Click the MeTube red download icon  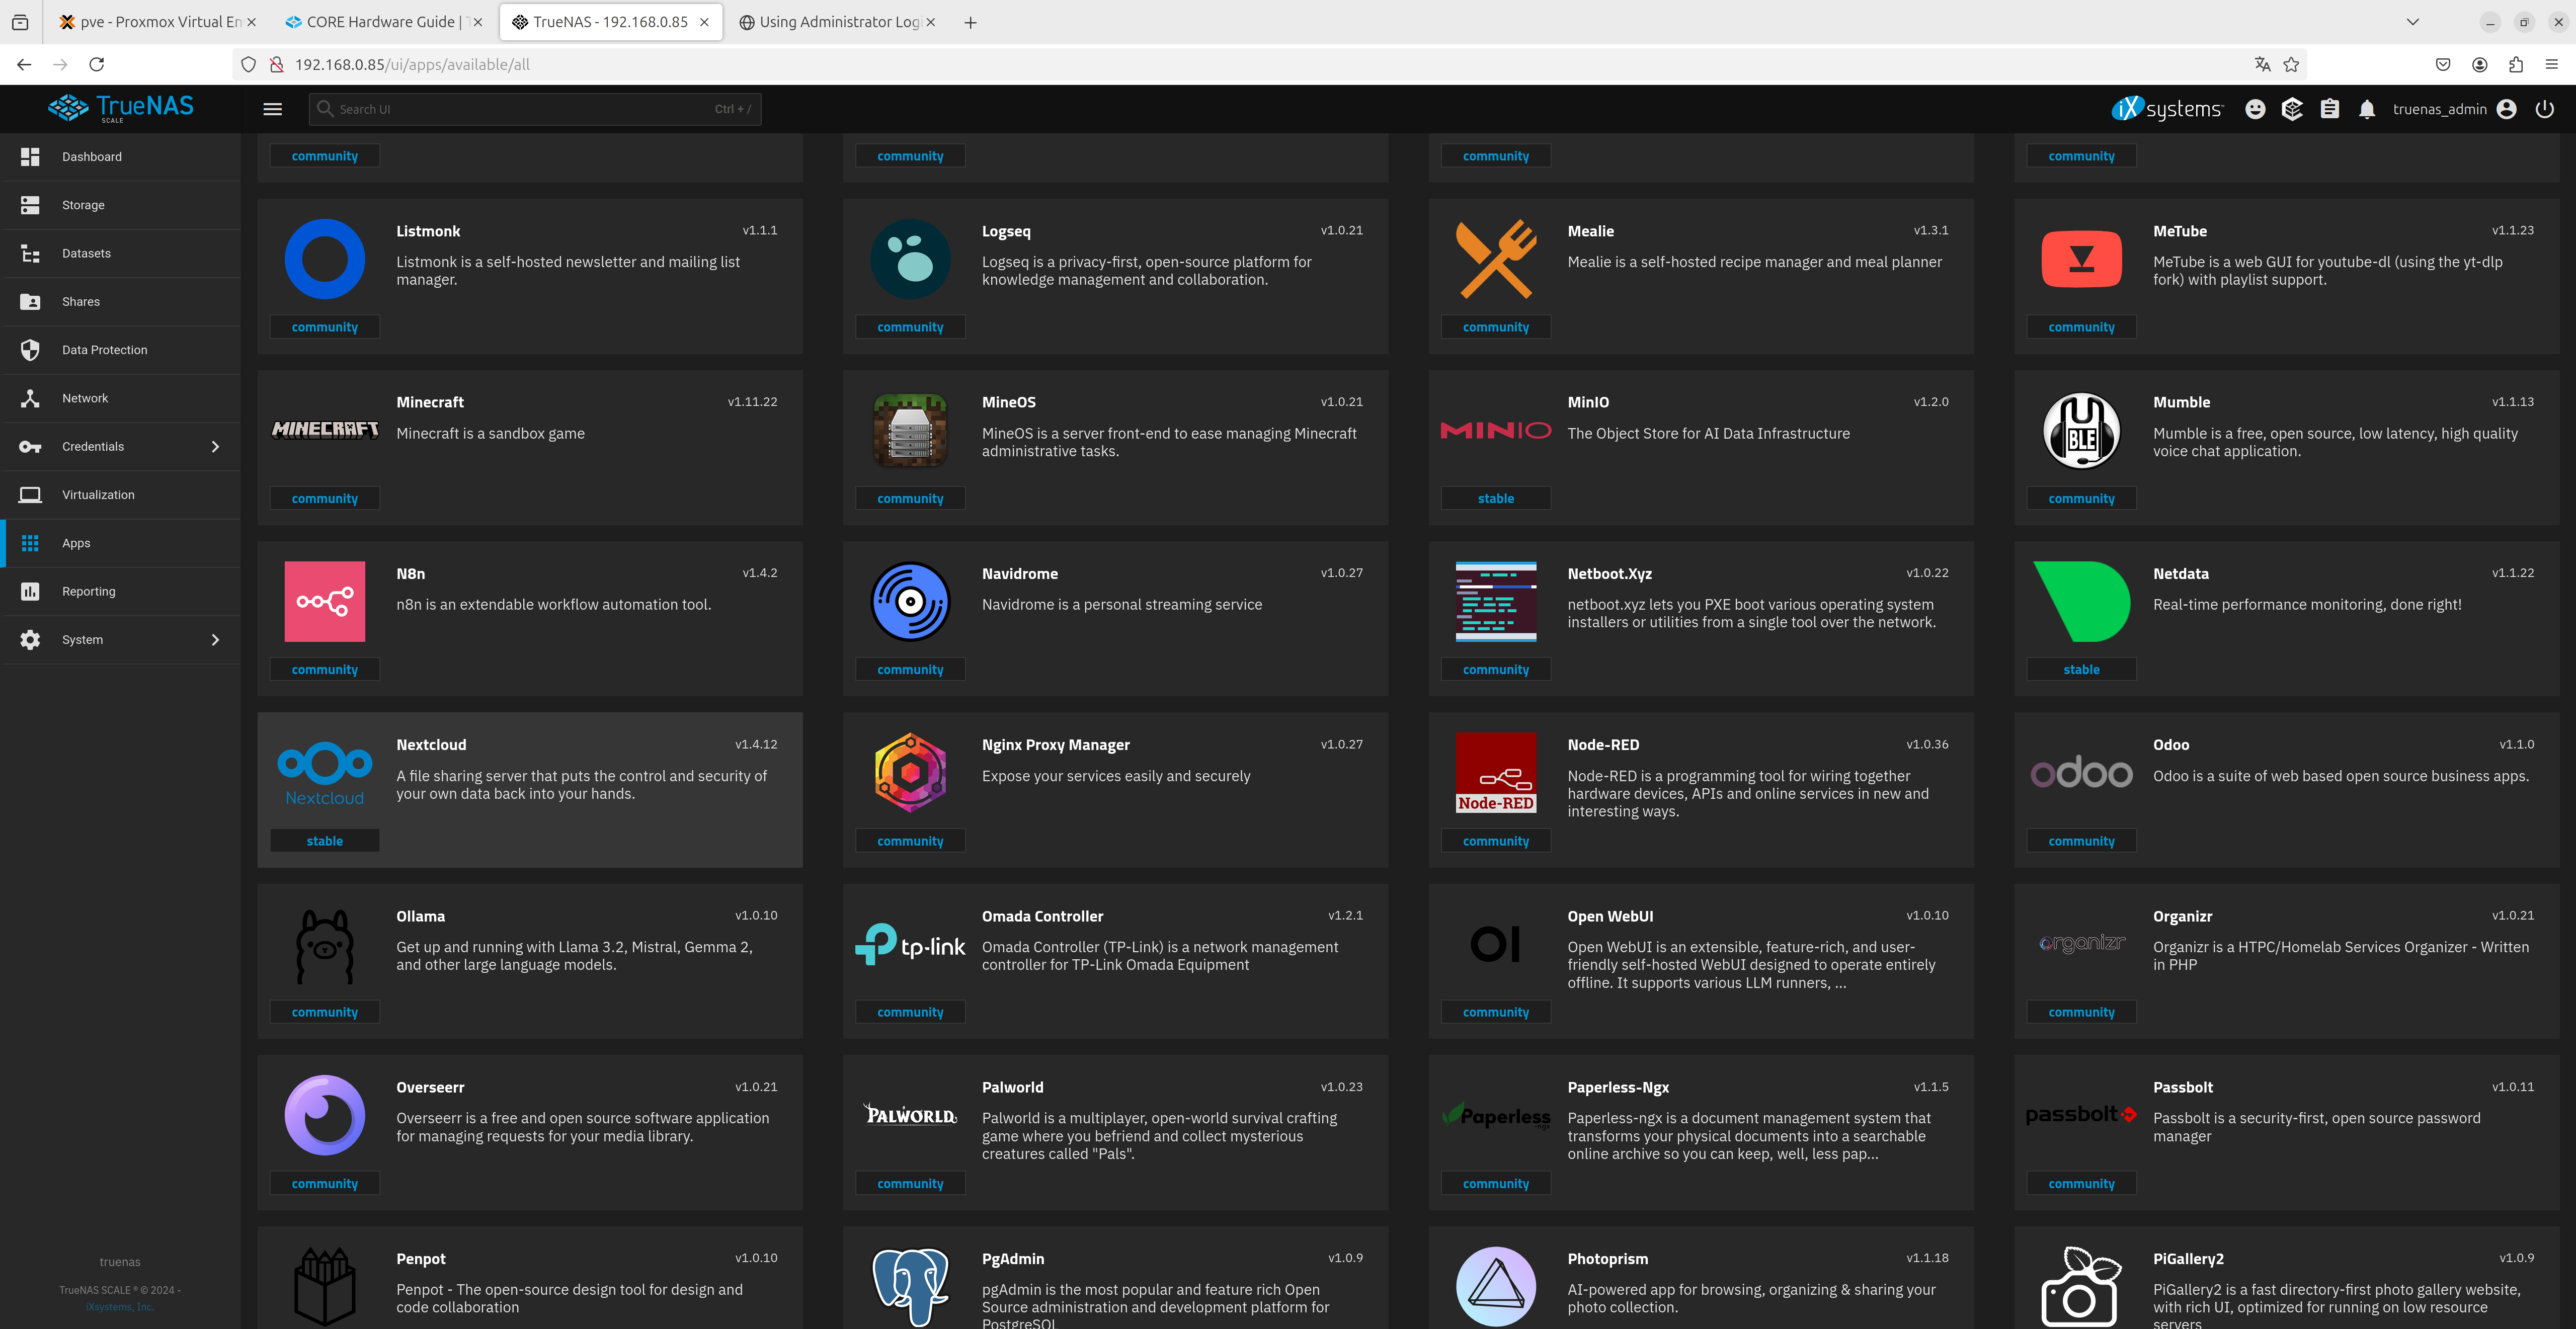click(x=2081, y=259)
